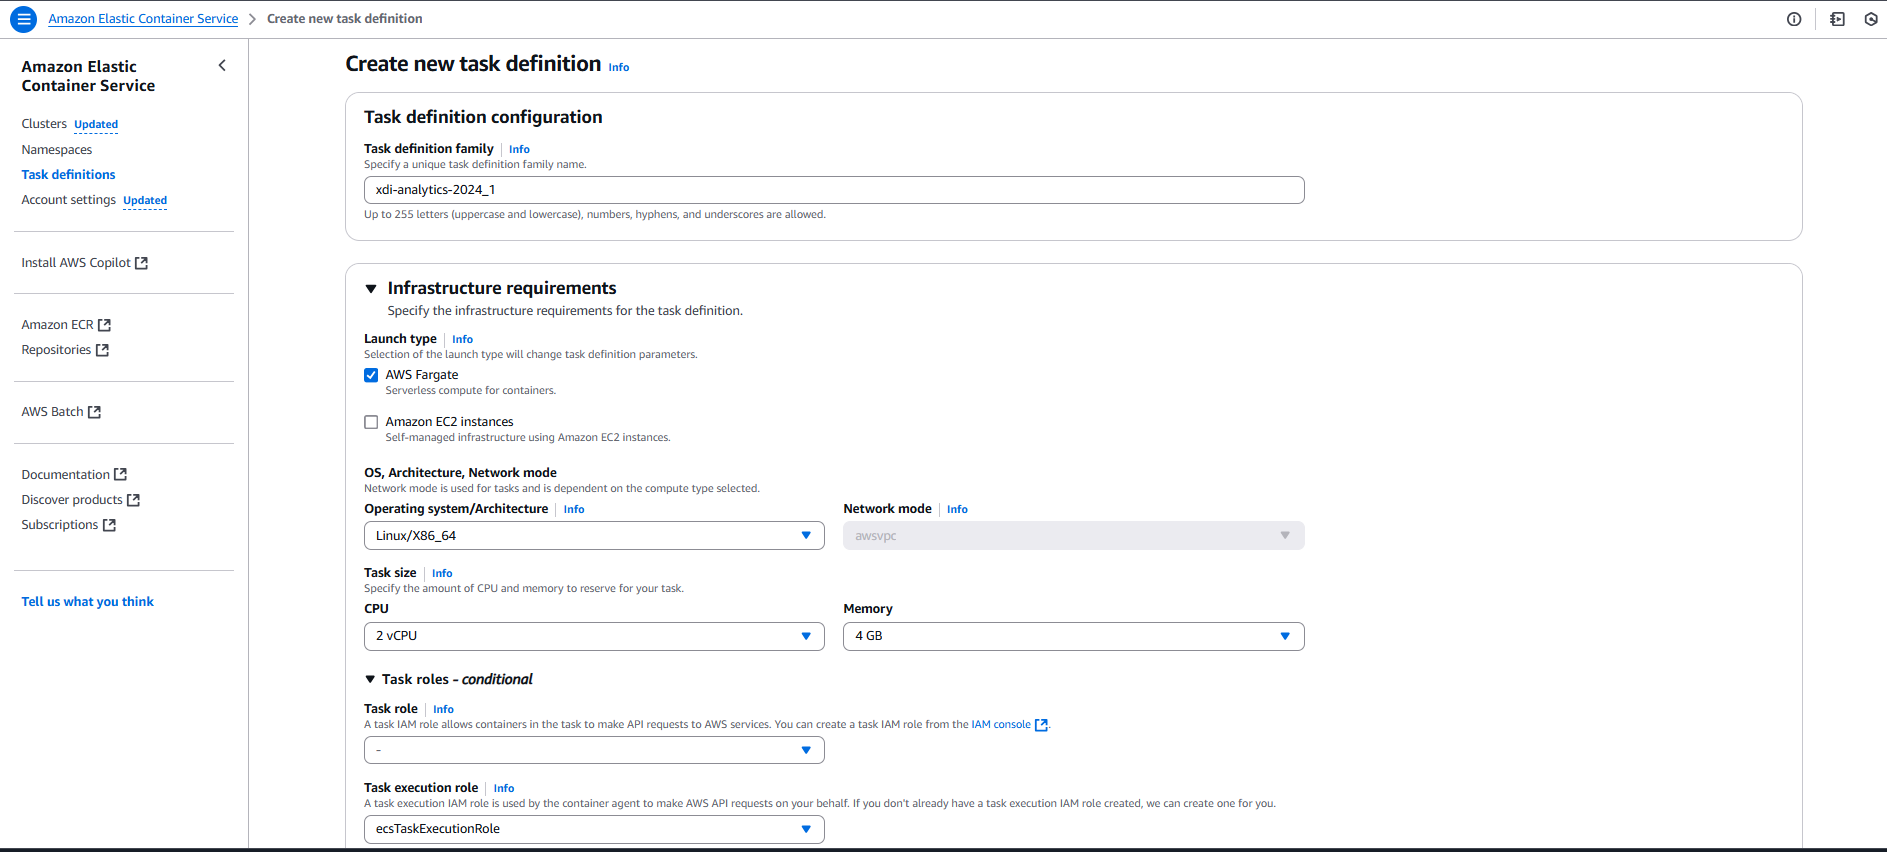Image resolution: width=1887 pixels, height=852 pixels.
Task: Click external link icon beside AWS Batch
Action: click(95, 412)
